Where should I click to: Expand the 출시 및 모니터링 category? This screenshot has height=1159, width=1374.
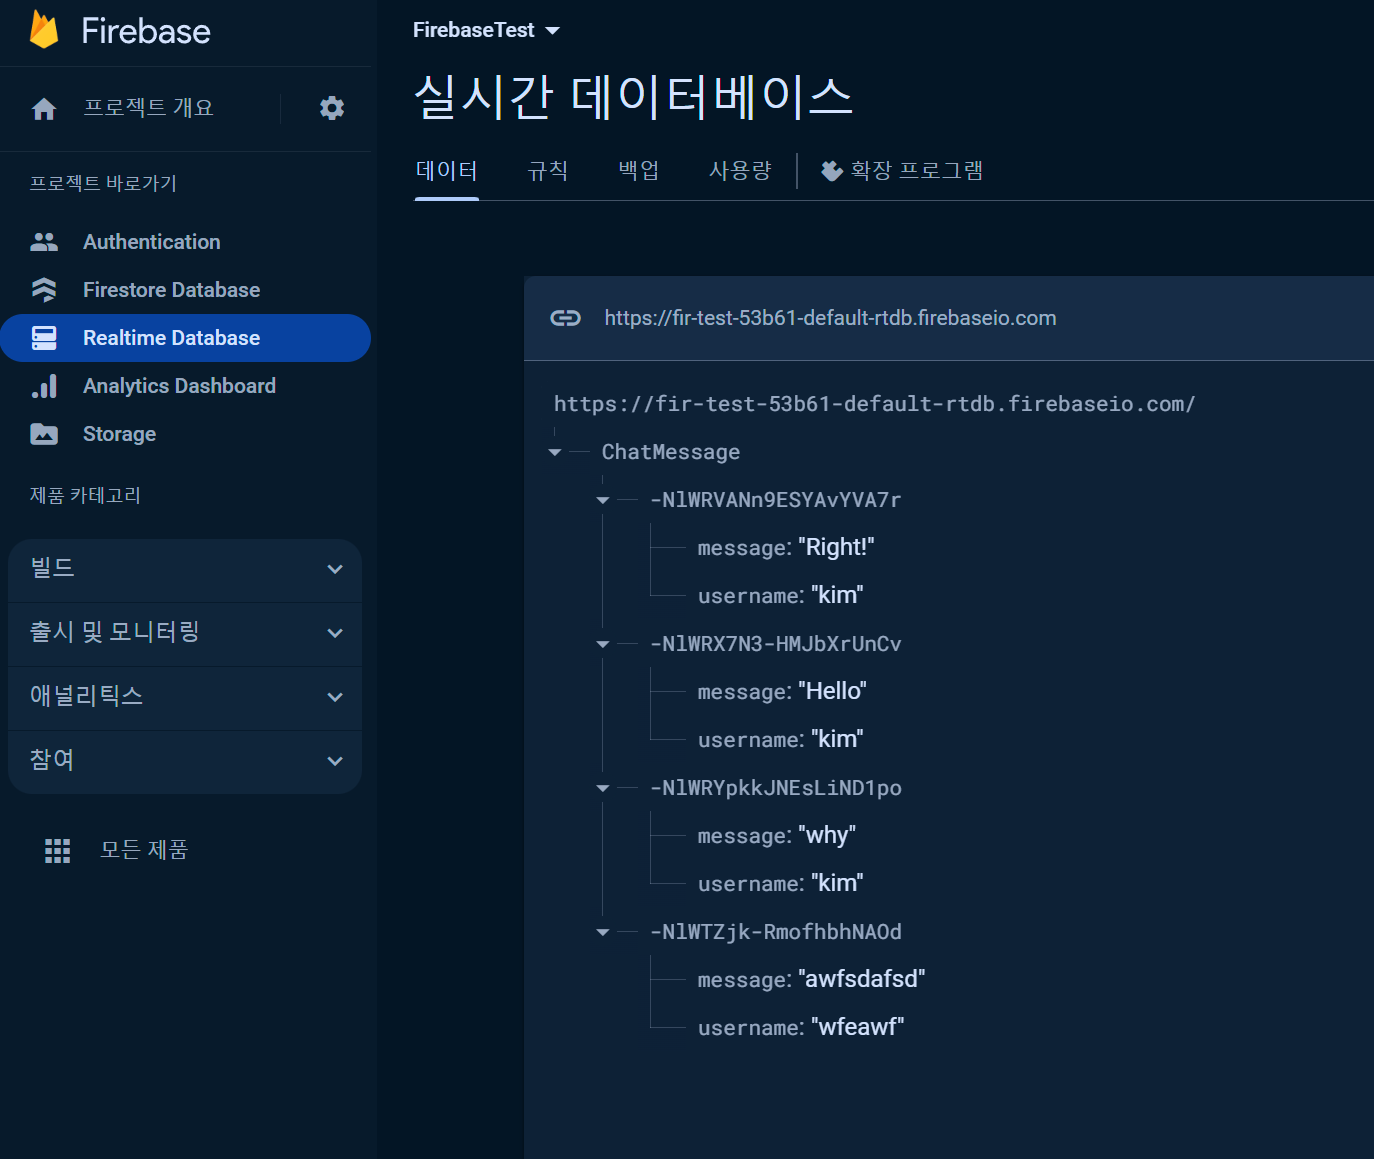pyautogui.click(x=185, y=633)
